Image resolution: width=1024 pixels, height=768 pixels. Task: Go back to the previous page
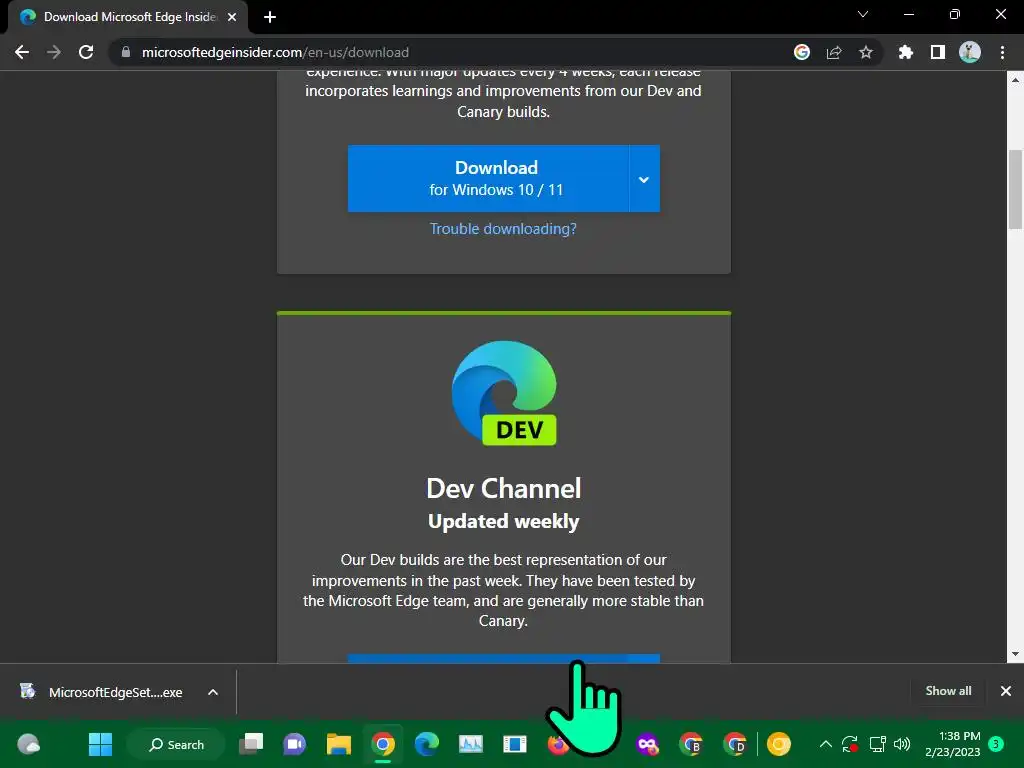coord(22,52)
